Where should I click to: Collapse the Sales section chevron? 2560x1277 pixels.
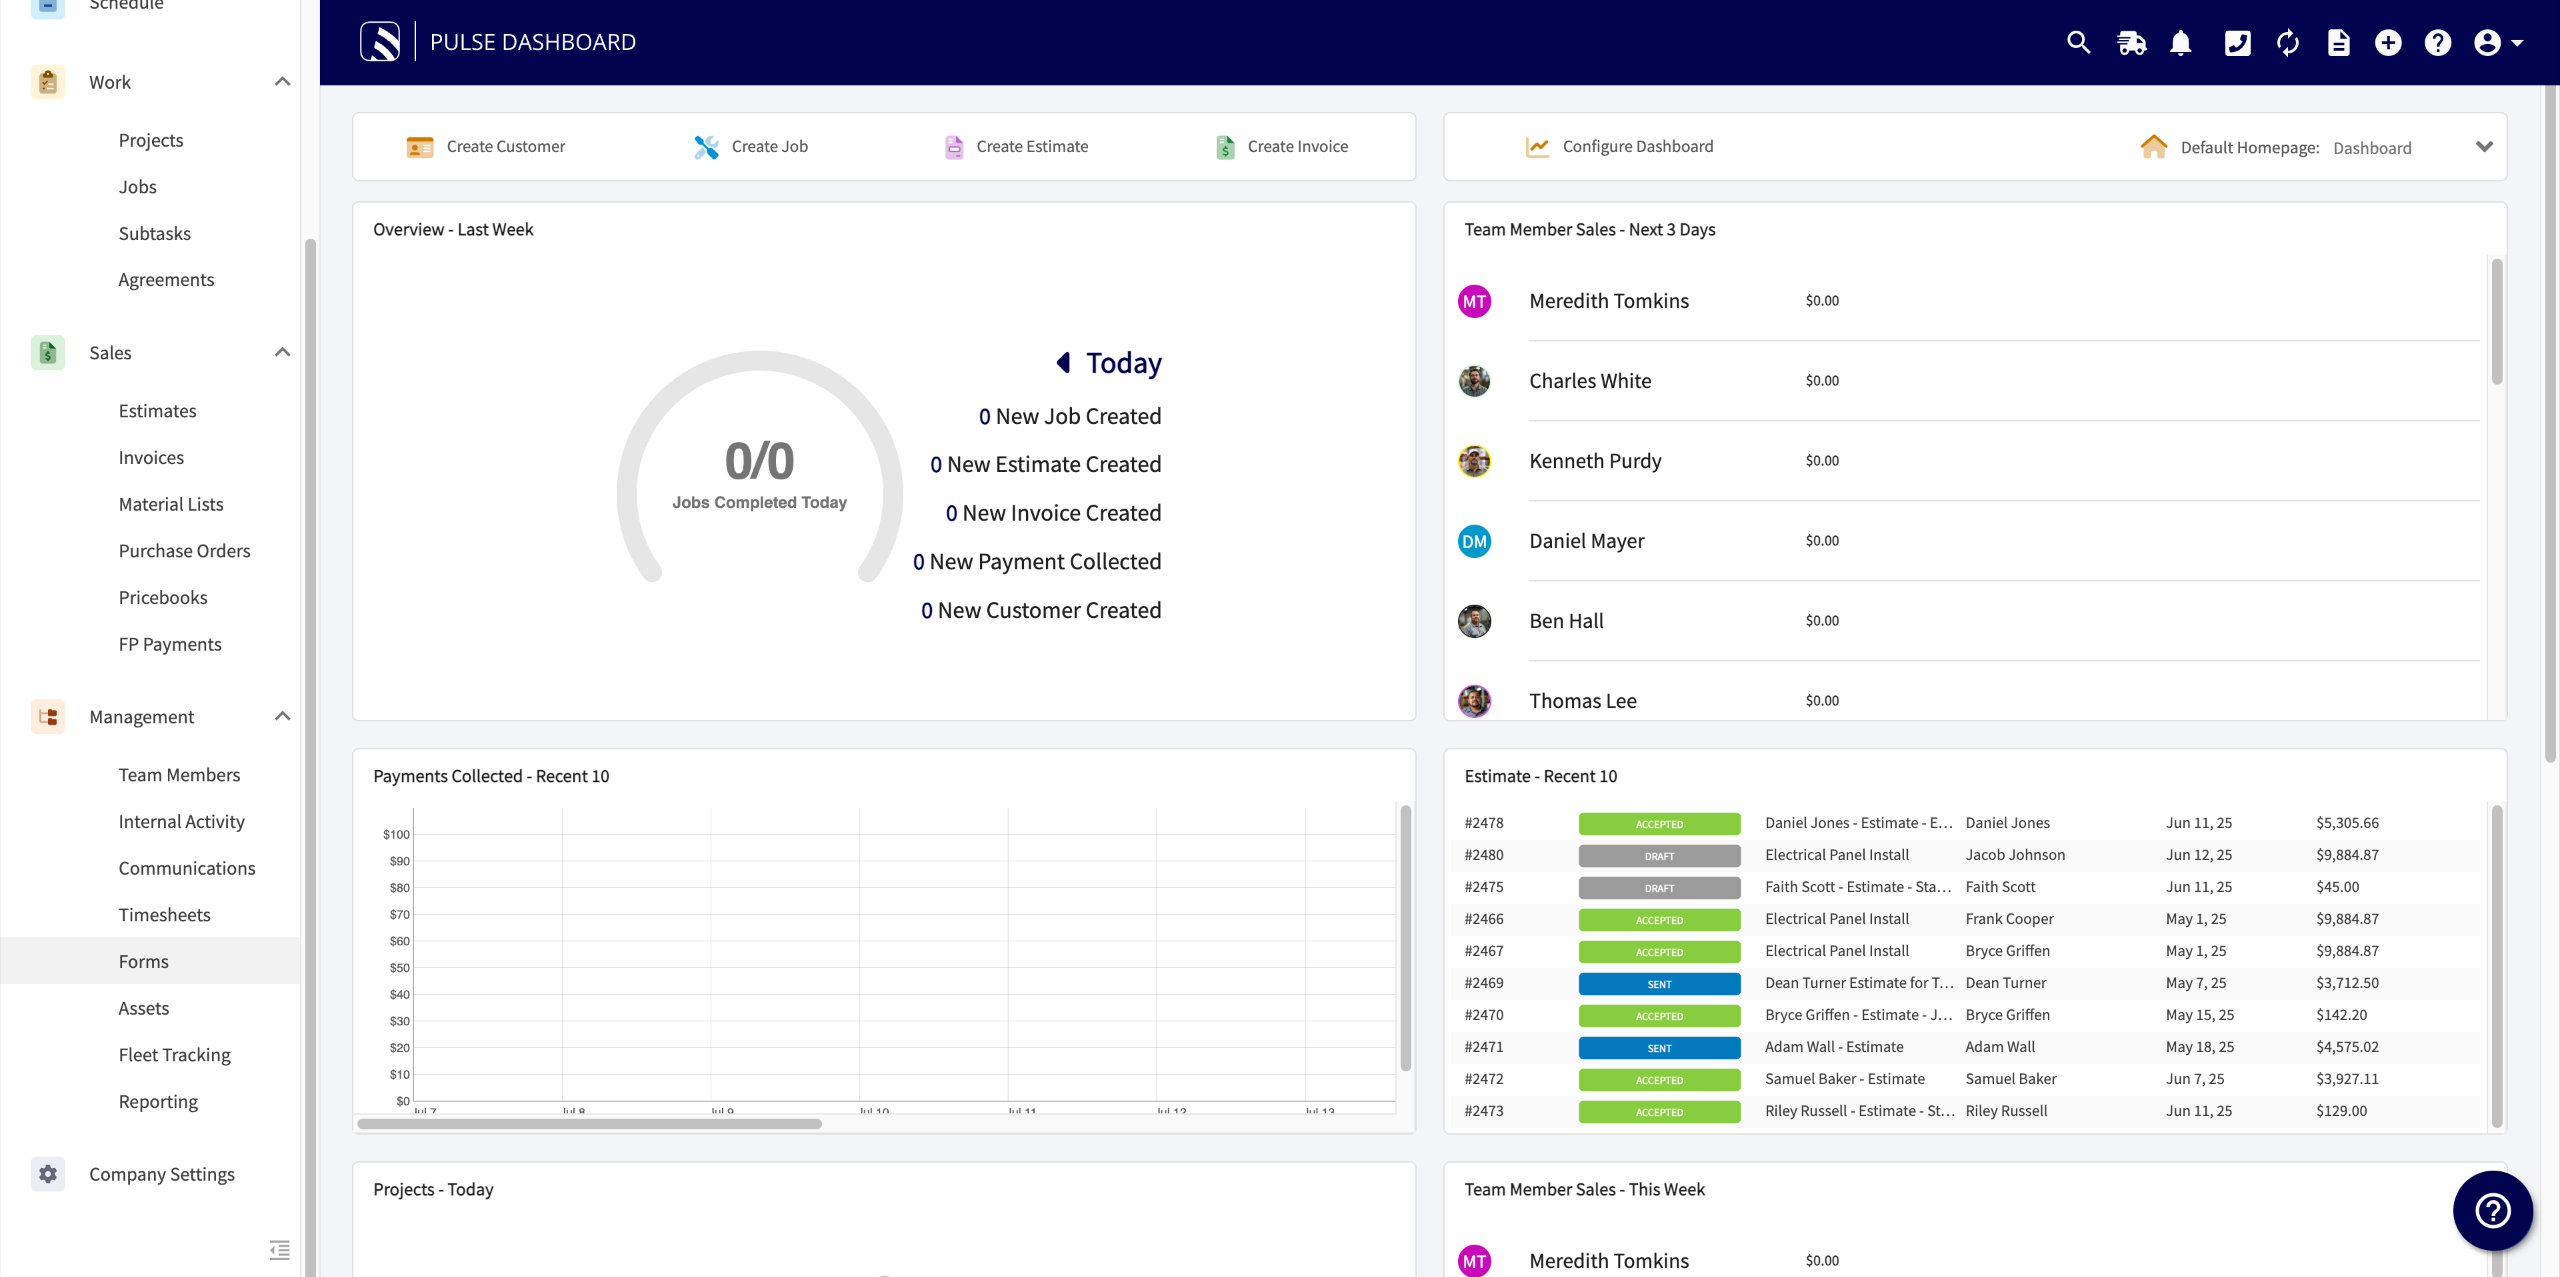pyautogui.click(x=282, y=352)
